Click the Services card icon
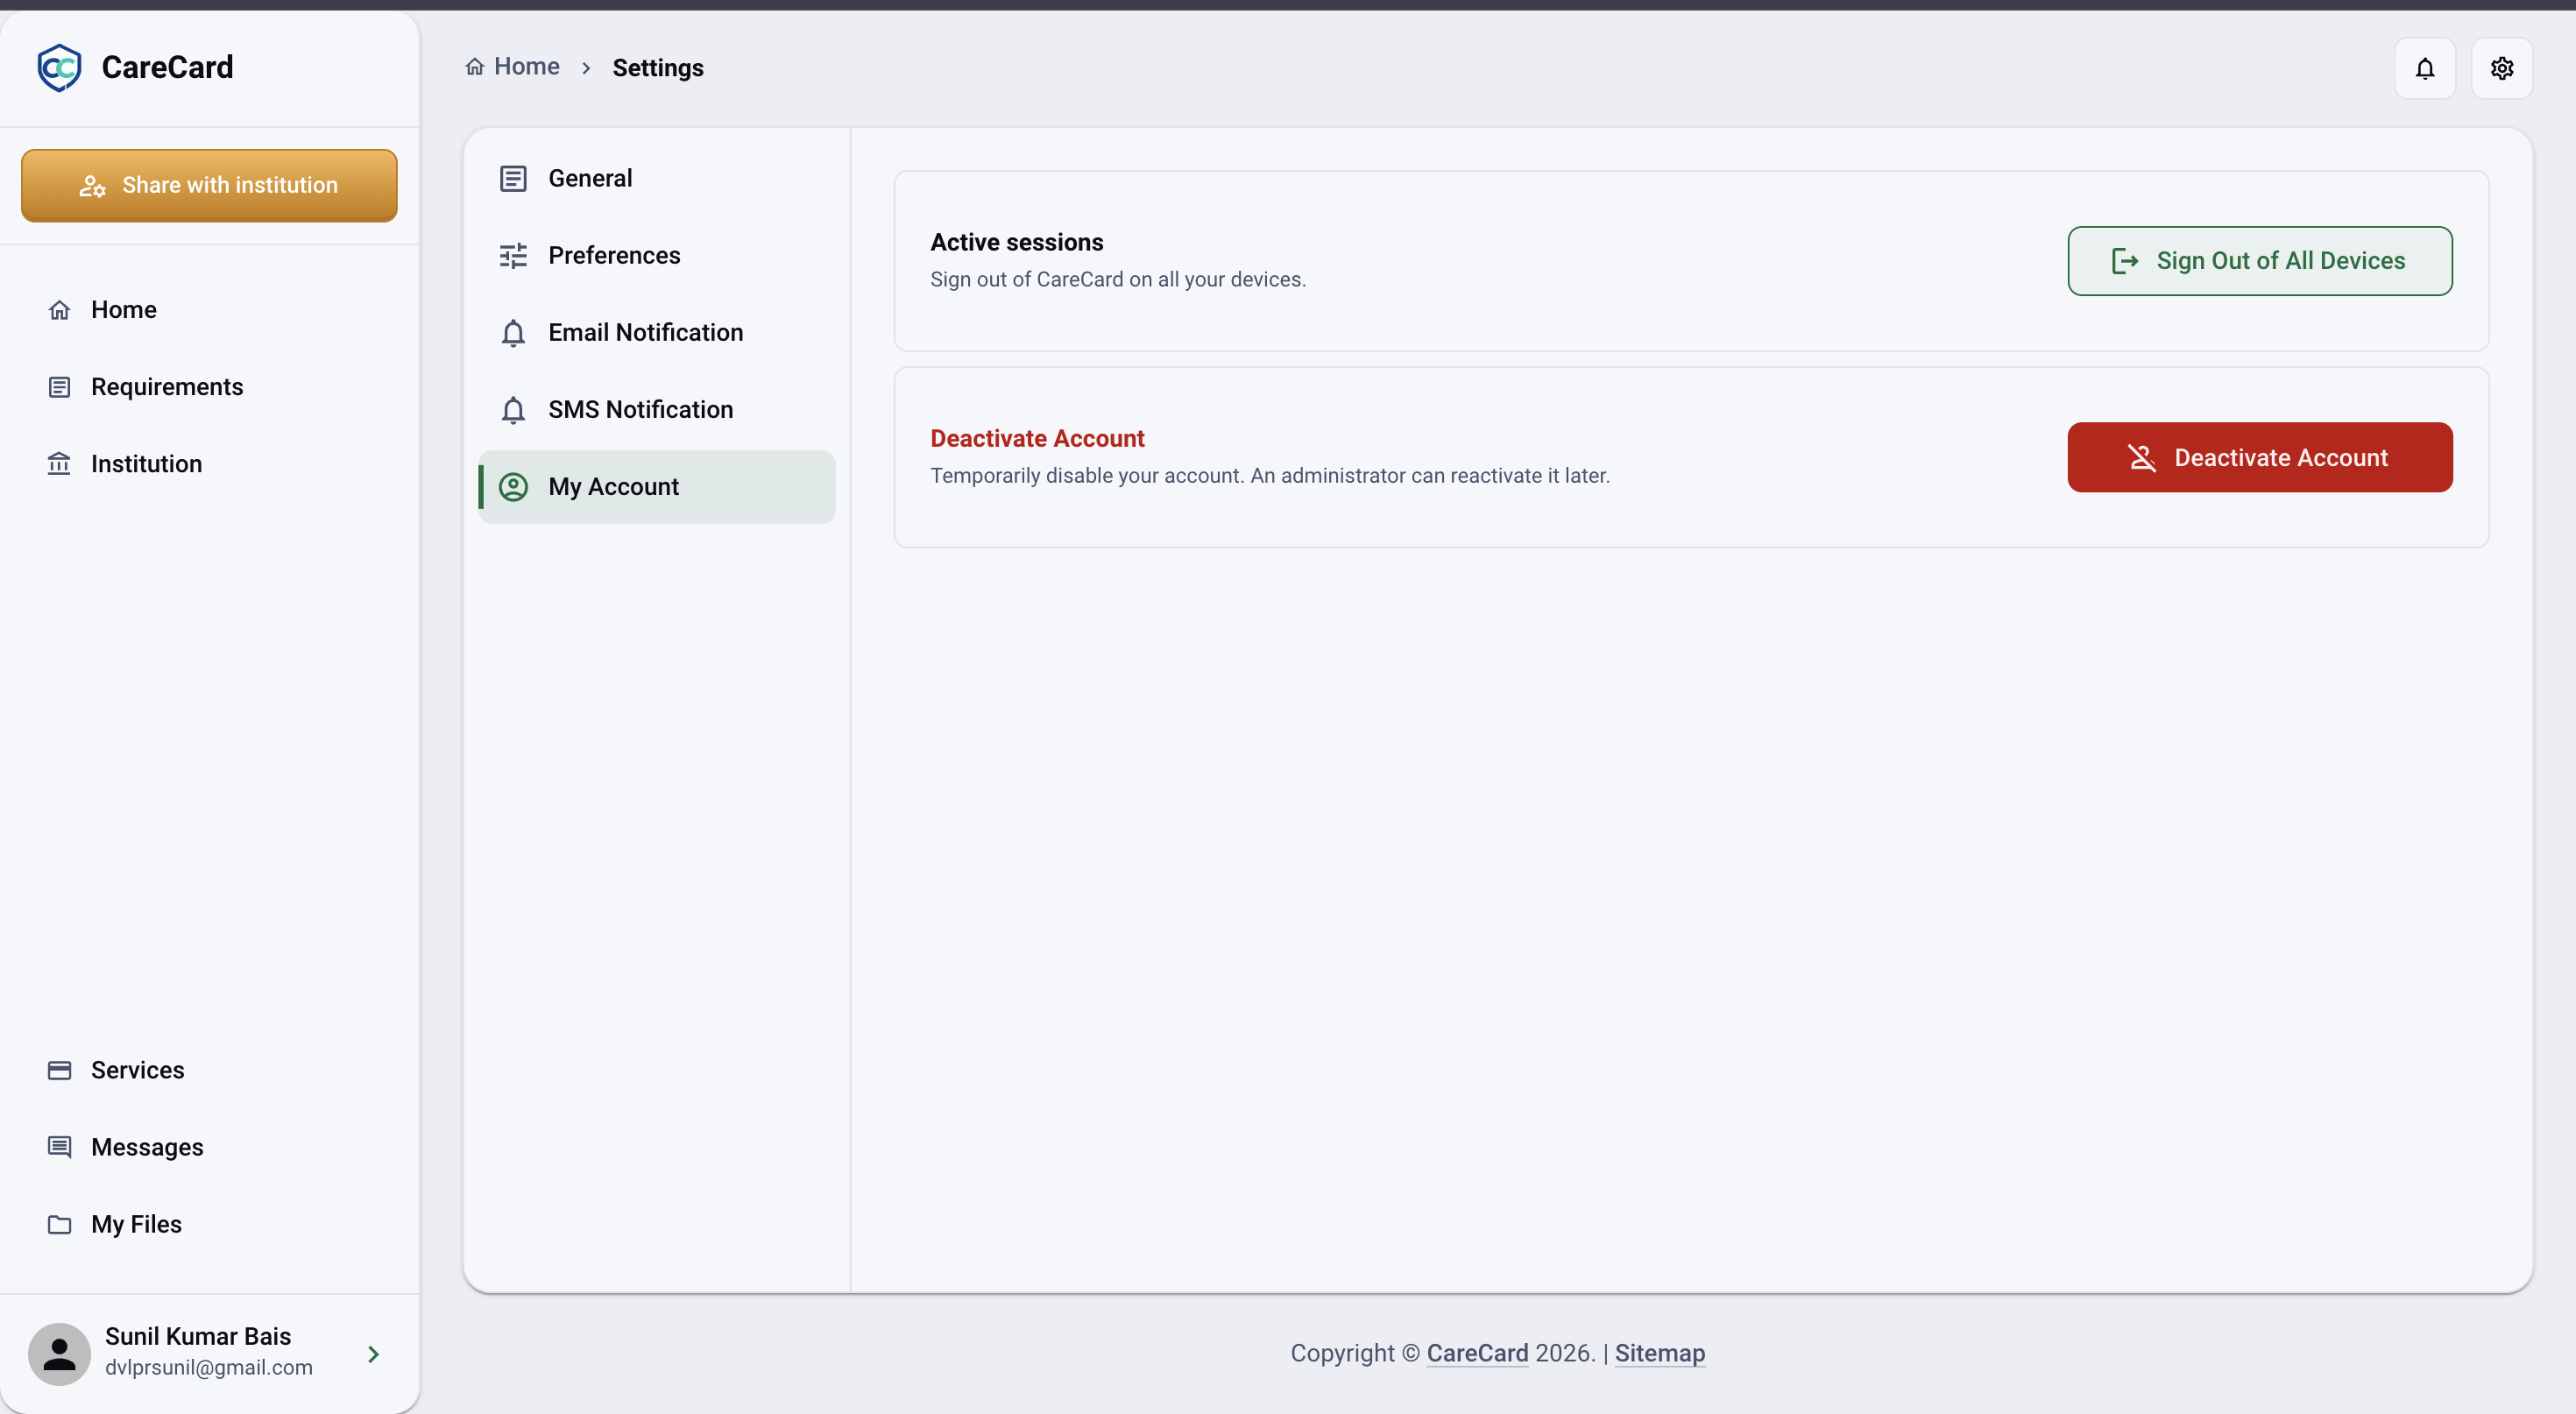Viewport: 2576px width, 1414px height. pyautogui.click(x=59, y=1070)
